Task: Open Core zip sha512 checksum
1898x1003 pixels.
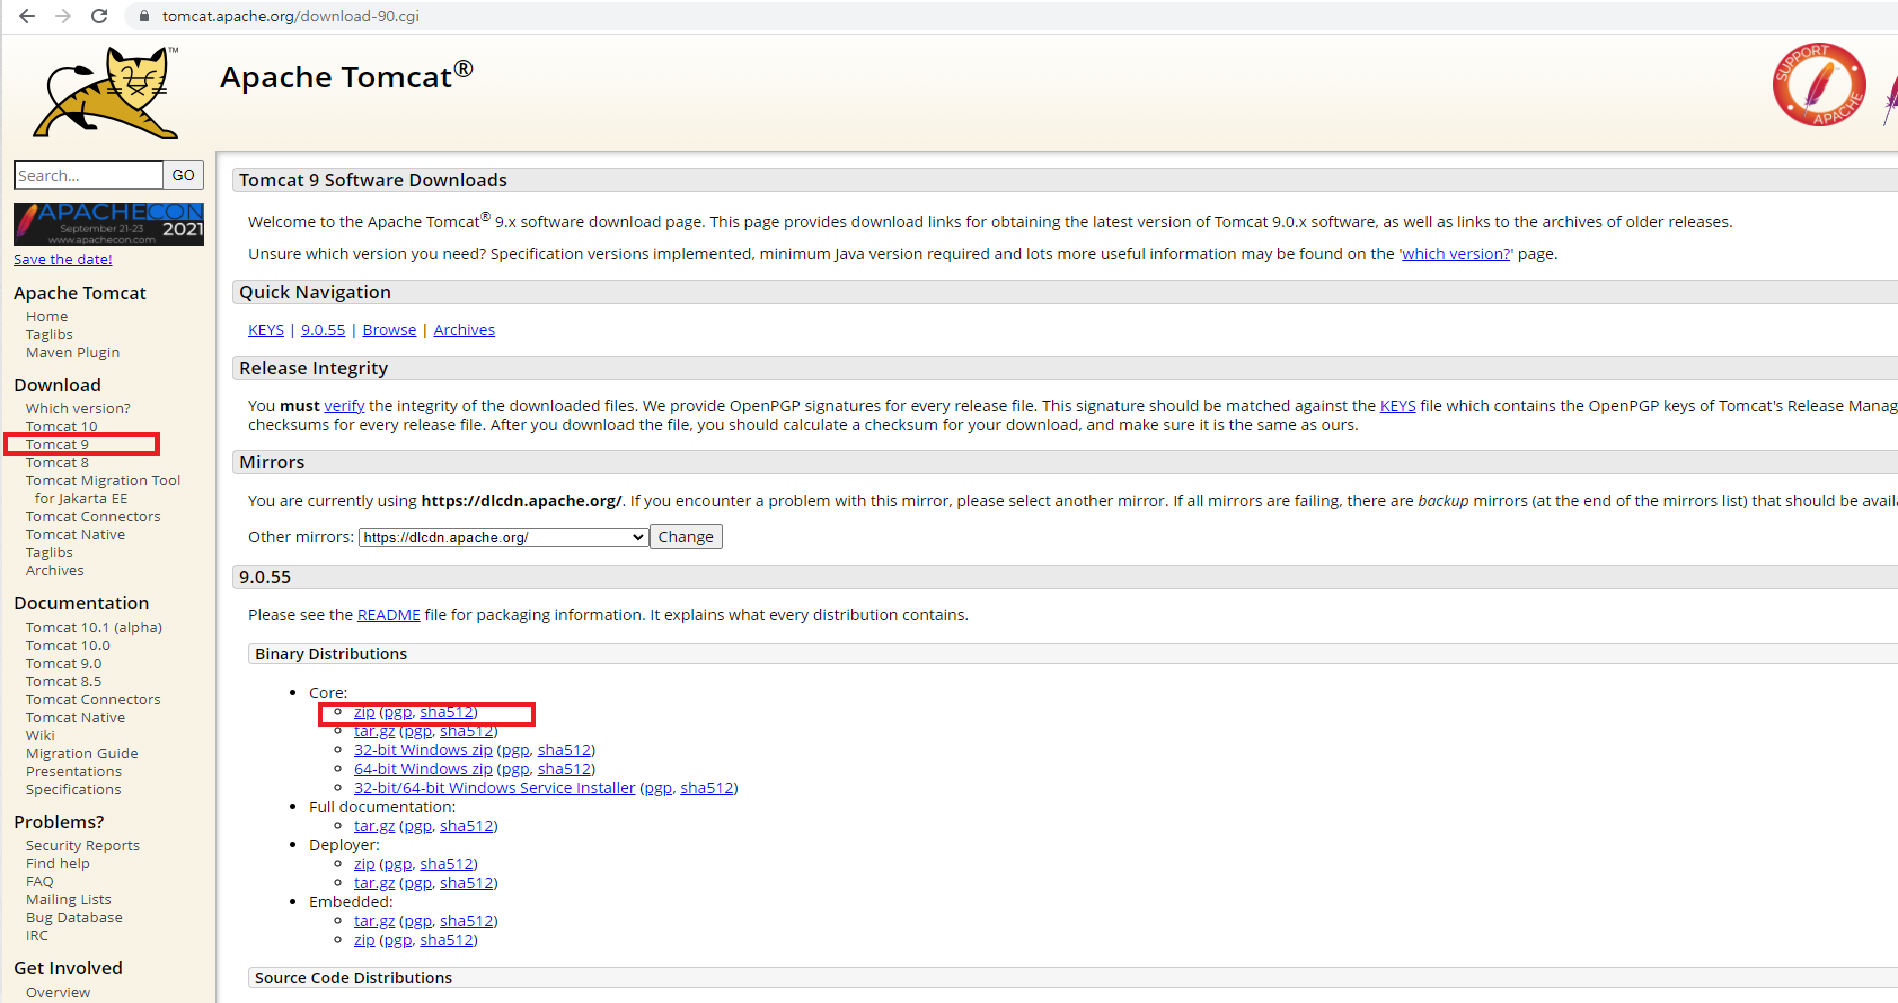Action: click(x=446, y=712)
